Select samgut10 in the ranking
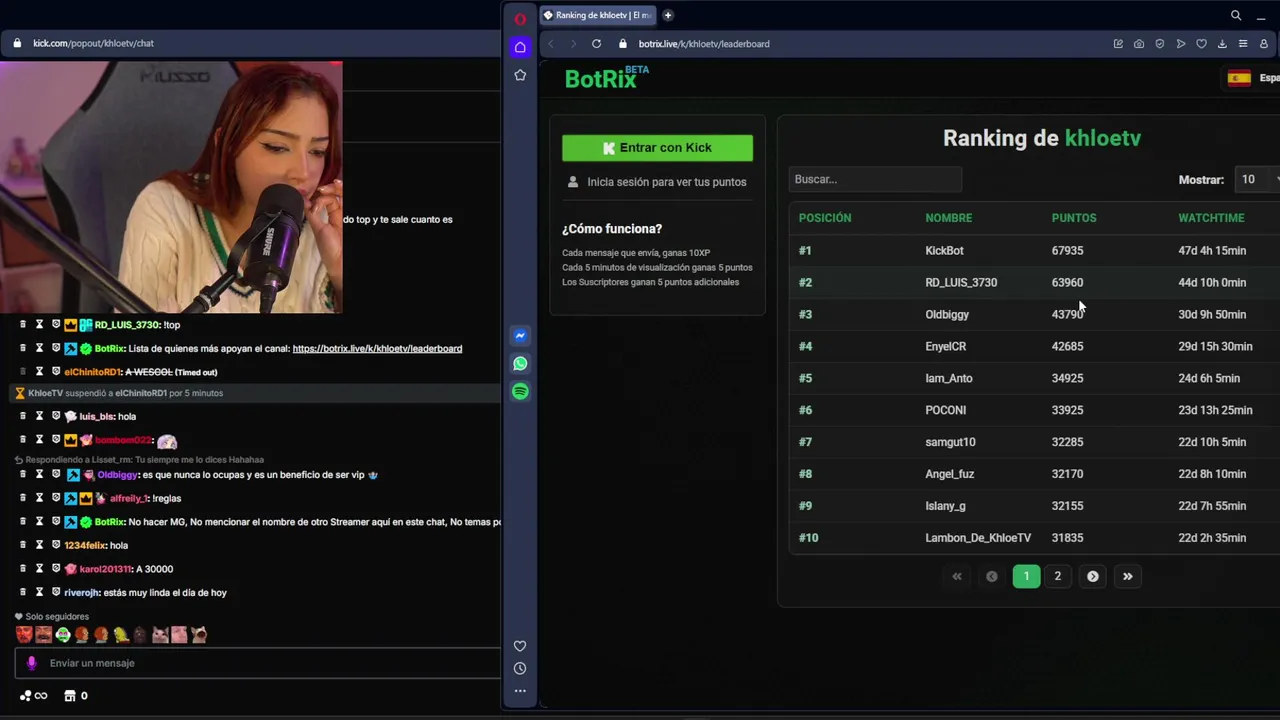This screenshot has width=1280, height=720. (x=950, y=442)
